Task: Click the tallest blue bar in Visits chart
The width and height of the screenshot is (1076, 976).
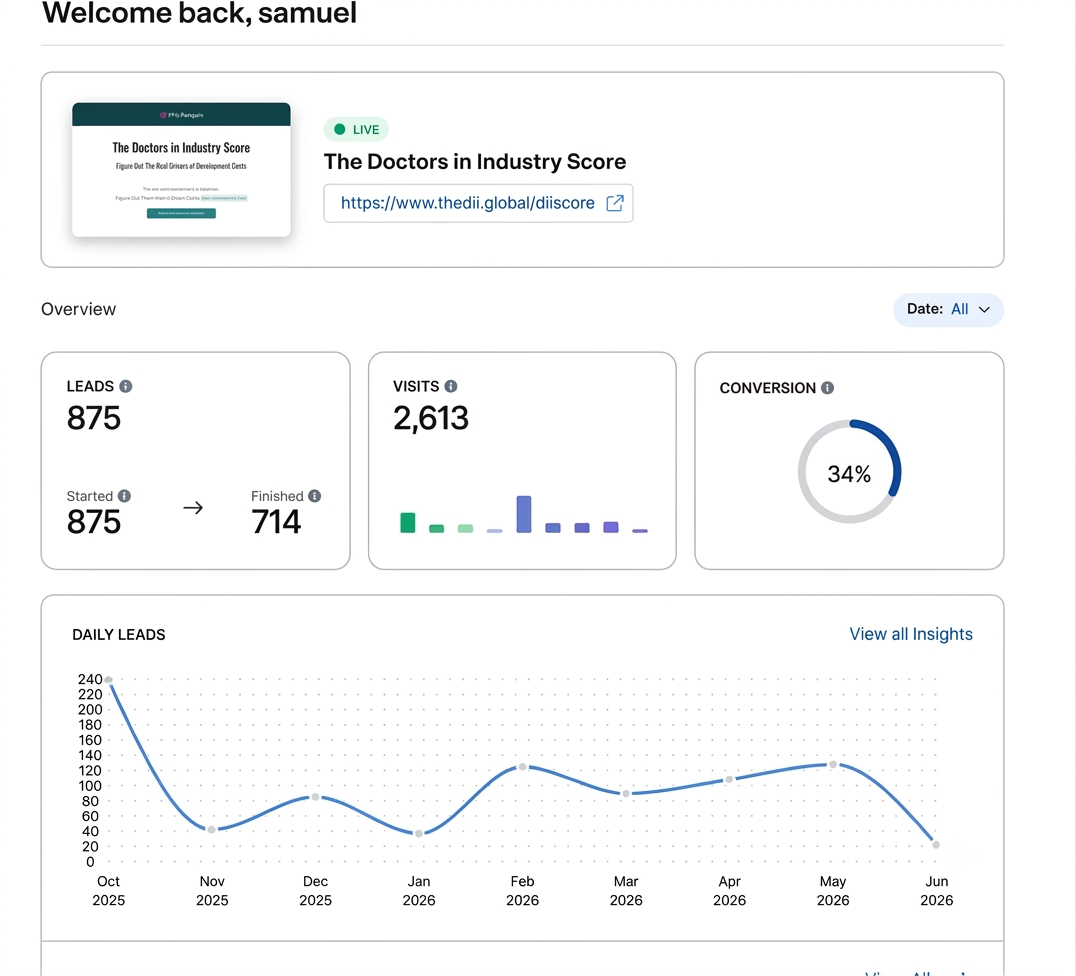Action: click(524, 514)
